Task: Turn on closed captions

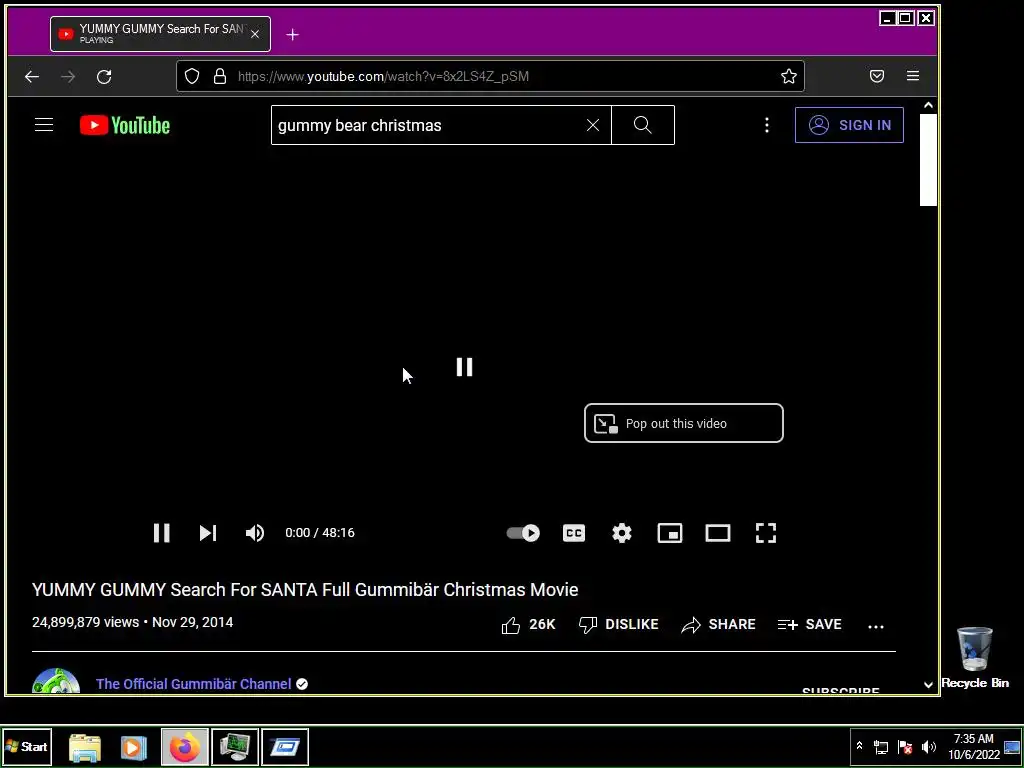Action: (574, 533)
